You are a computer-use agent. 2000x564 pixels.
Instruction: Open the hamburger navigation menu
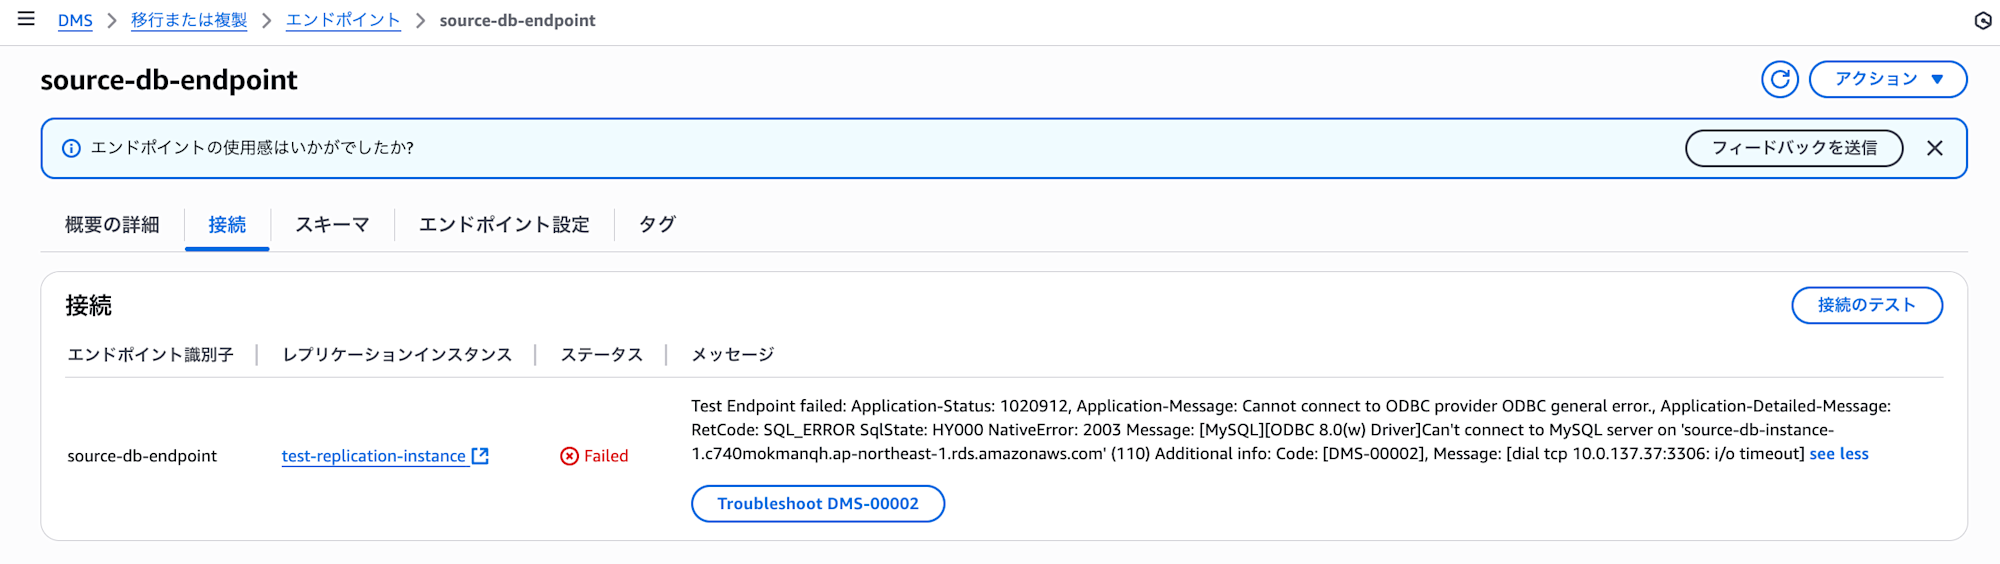26,19
